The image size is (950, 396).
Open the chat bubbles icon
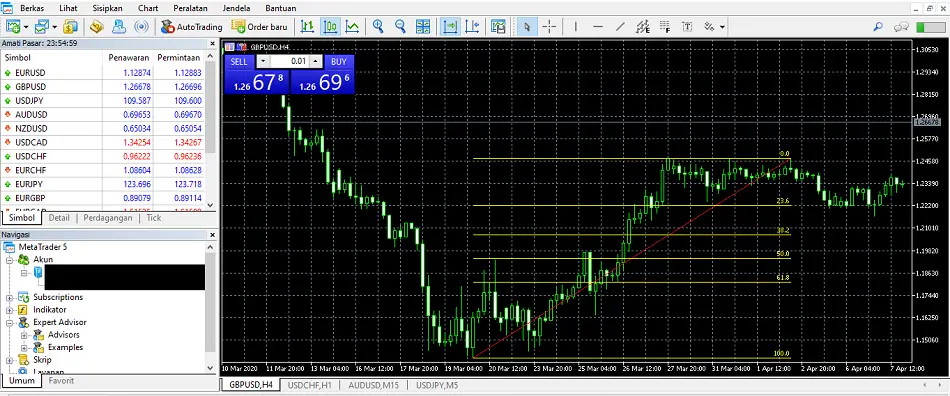(902, 27)
